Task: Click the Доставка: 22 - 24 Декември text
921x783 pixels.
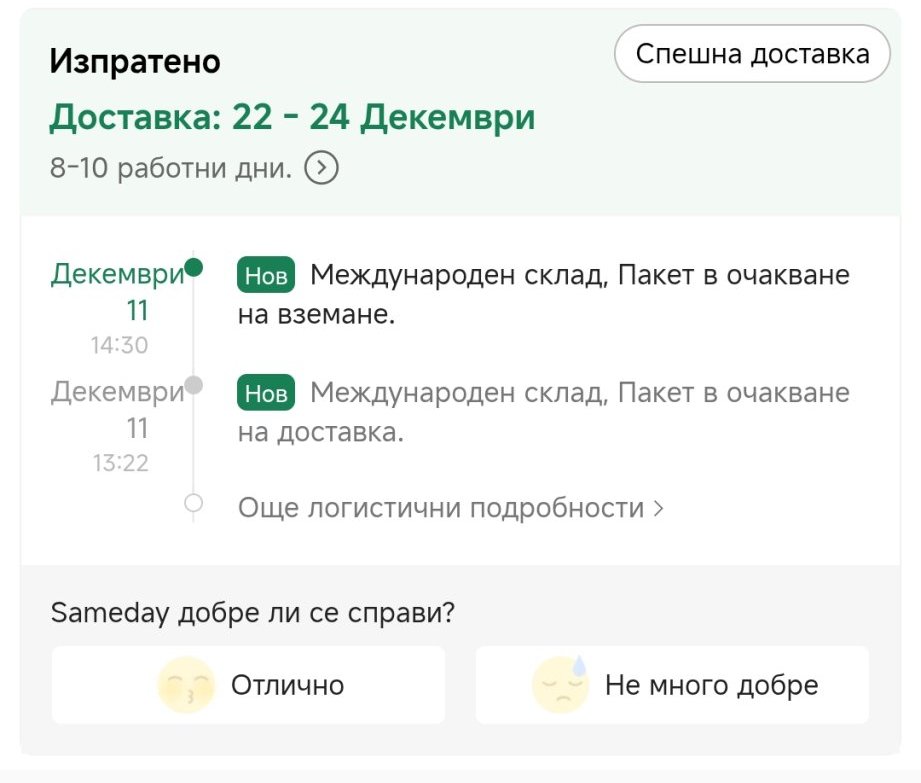Action: (x=292, y=118)
